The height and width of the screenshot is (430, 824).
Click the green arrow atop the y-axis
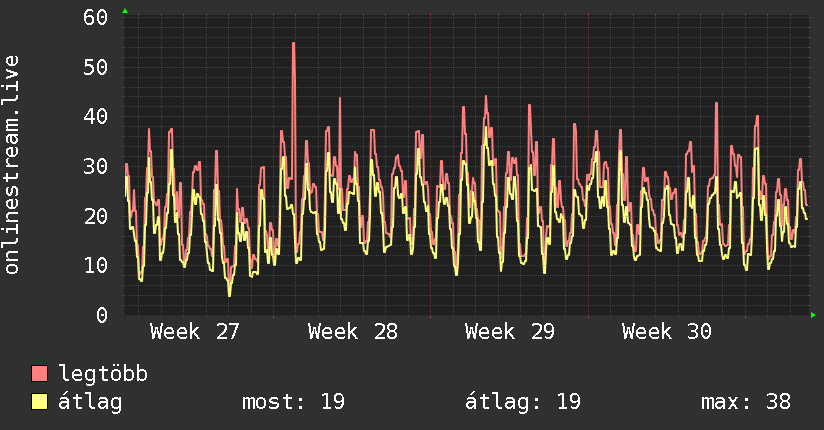pos(125,11)
